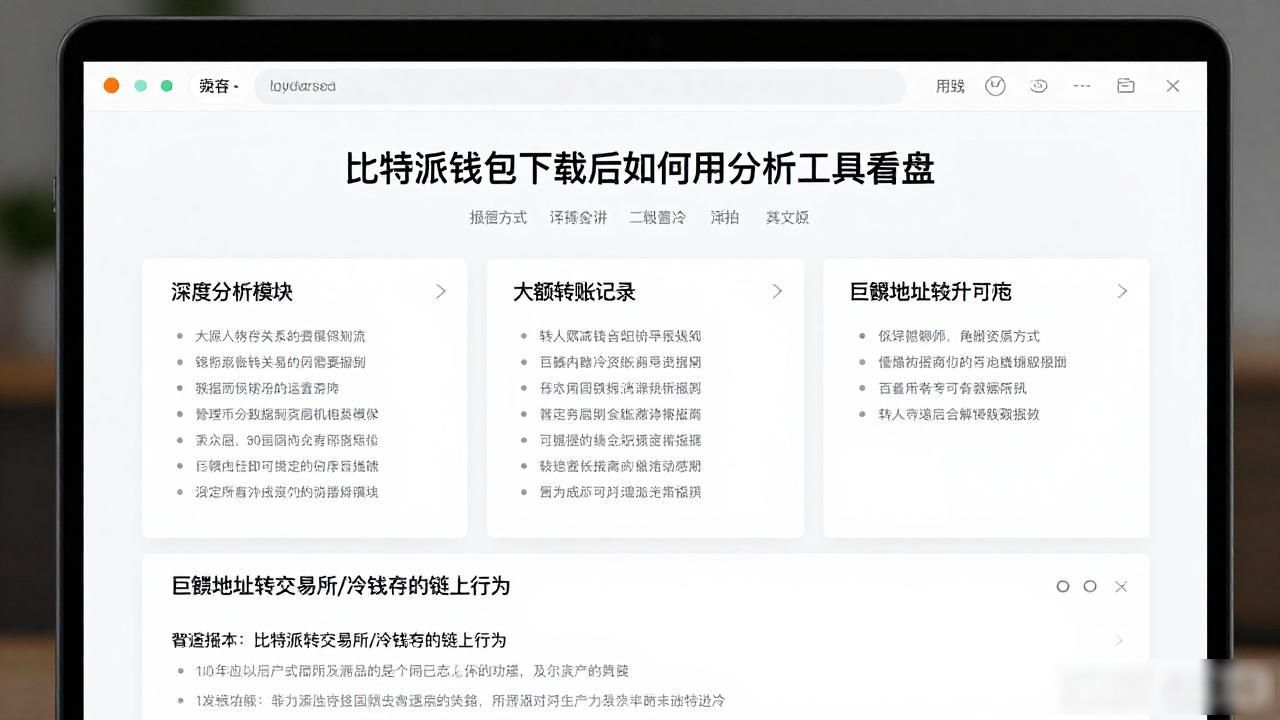
Task: Select the last tab under the page title
Action: tap(787, 217)
